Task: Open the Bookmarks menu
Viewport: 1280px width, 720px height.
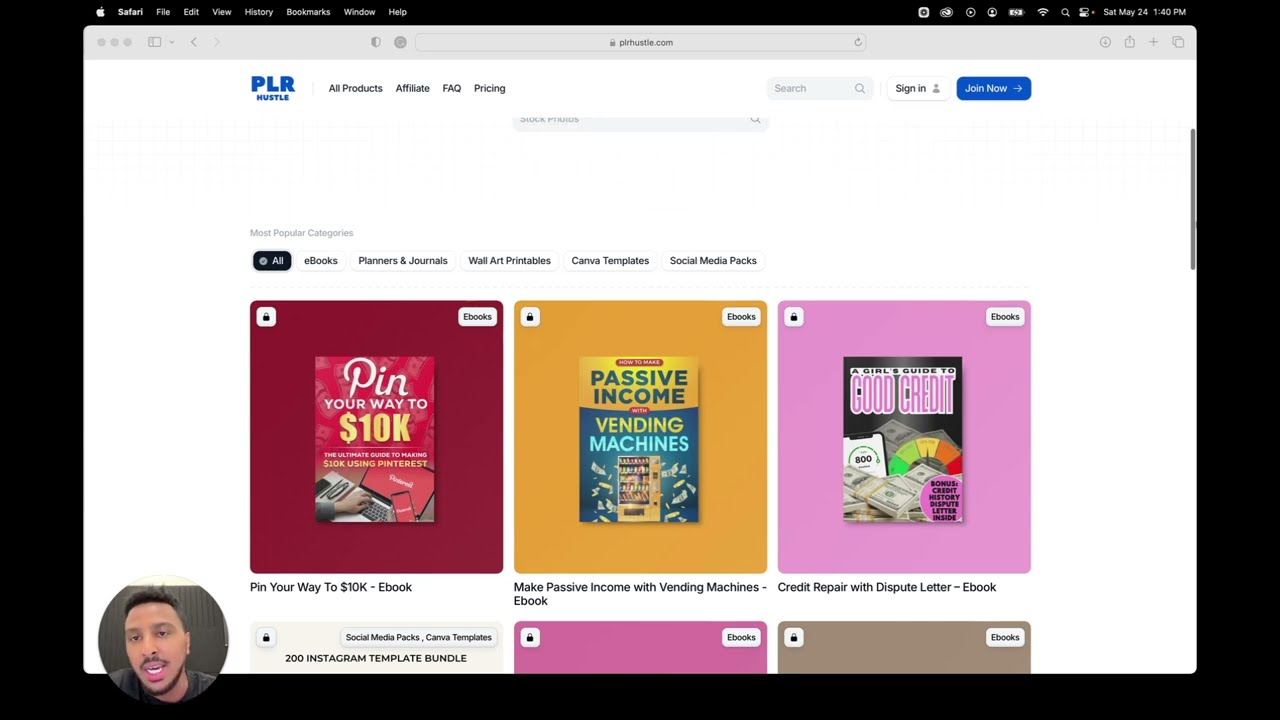Action: tap(308, 12)
